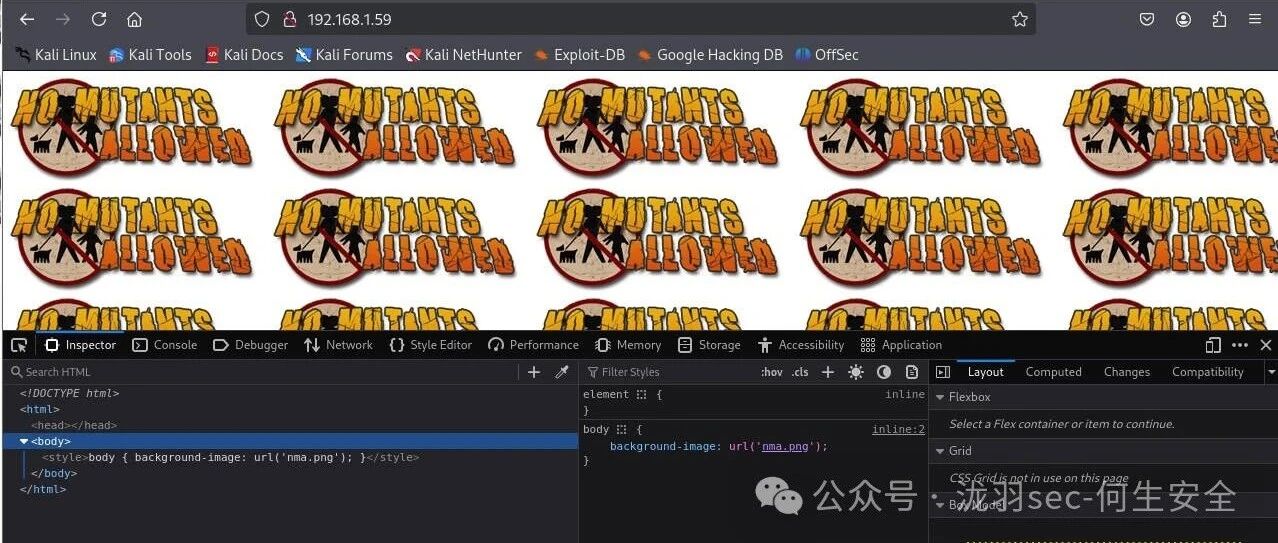Screen dimensions: 1278x543
Task: Open the Application tab
Action: point(901,345)
